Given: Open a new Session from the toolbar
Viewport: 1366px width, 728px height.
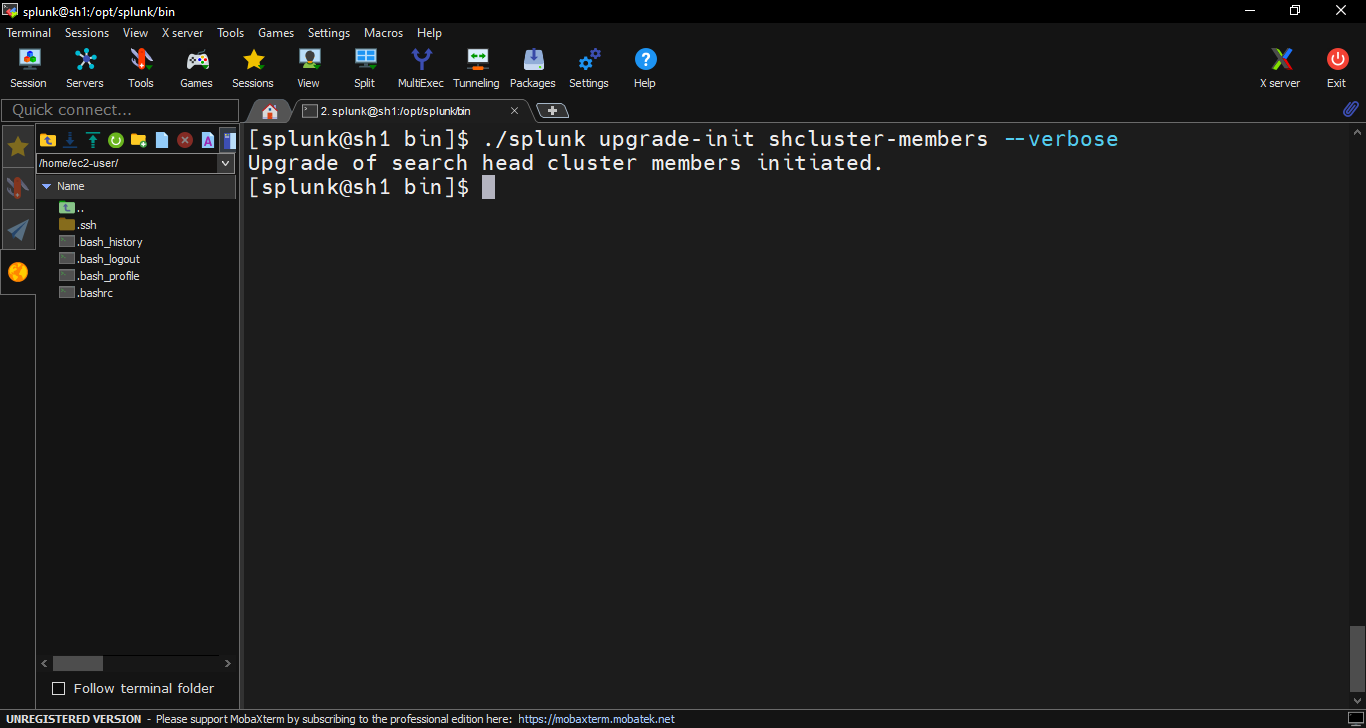Looking at the screenshot, I should (x=29, y=68).
